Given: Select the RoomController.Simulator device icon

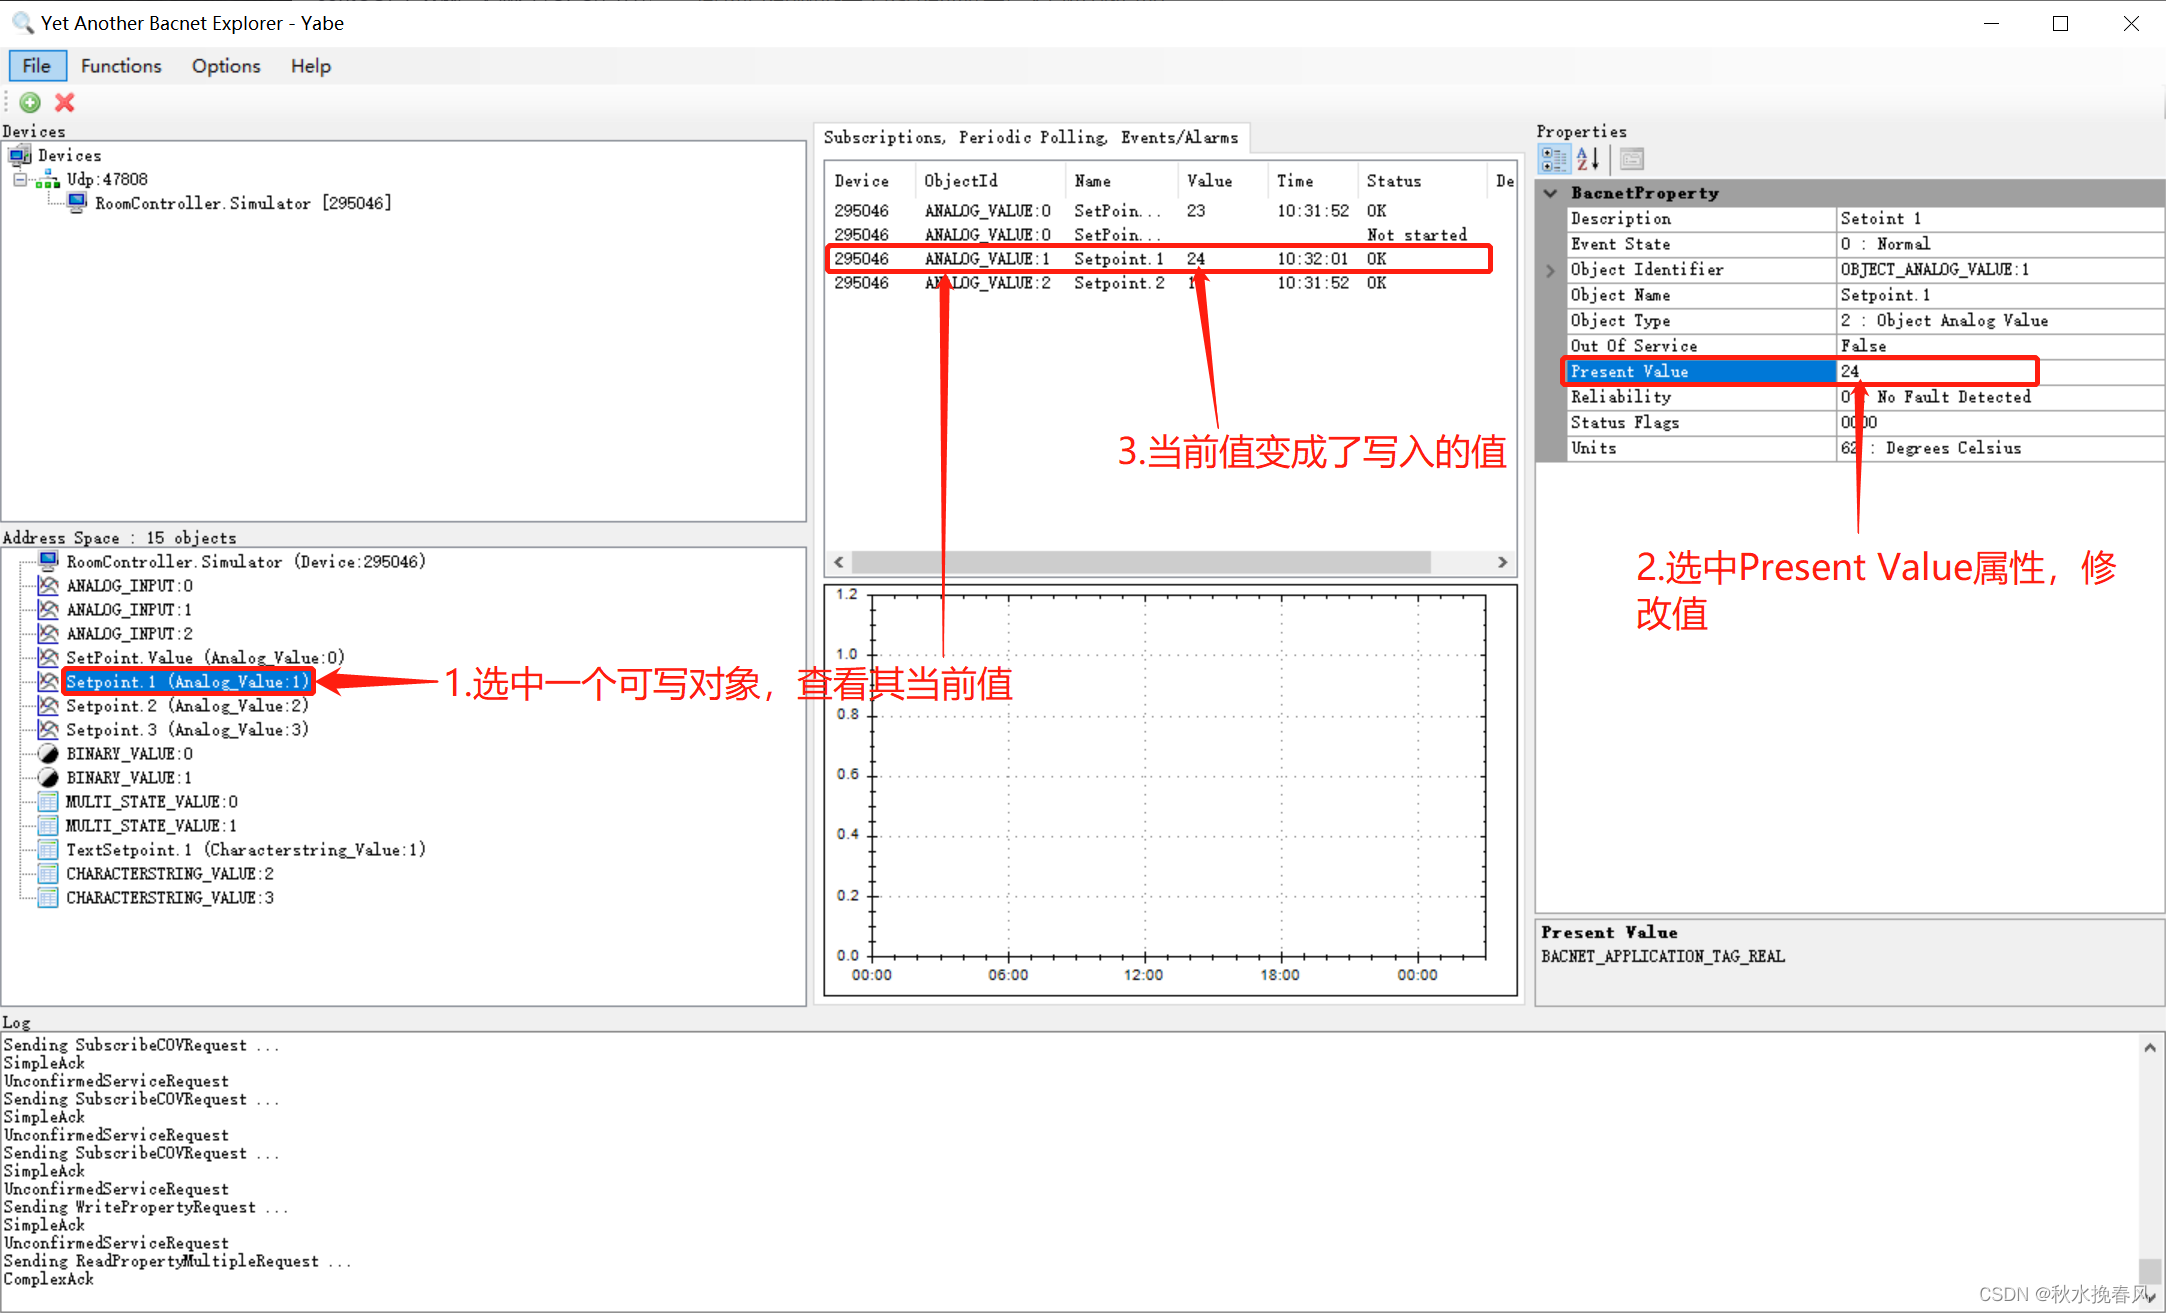Looking at the screenshot, I should 78,202.
